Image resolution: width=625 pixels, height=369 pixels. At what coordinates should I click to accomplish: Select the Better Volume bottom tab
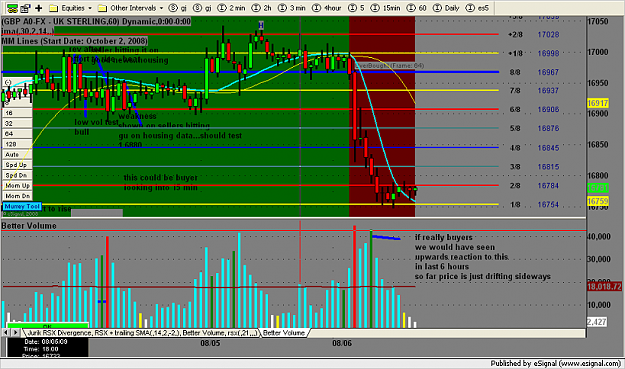pos(284,333)
